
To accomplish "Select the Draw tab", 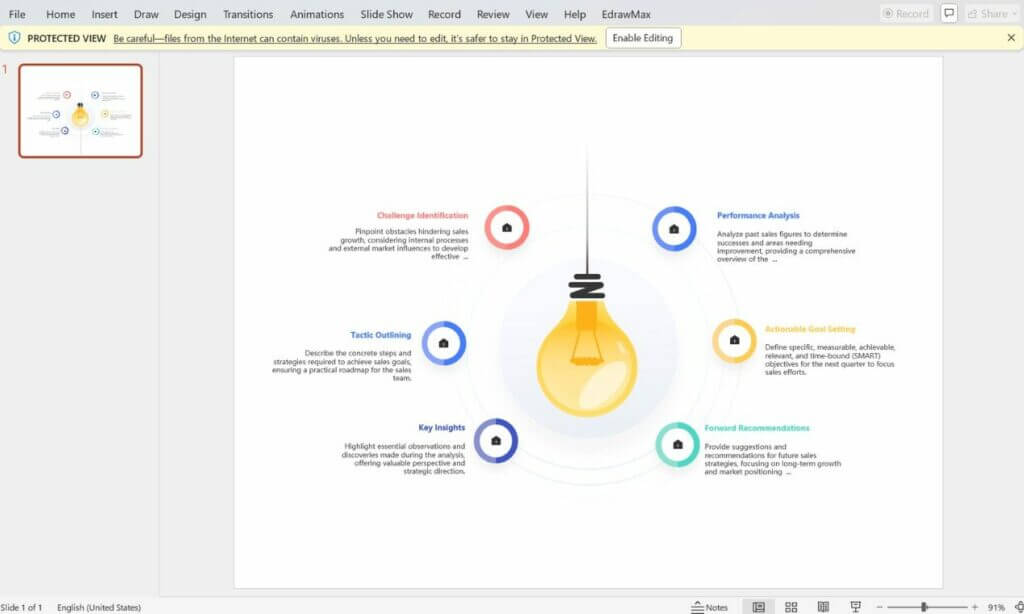I will pos(146,14).
